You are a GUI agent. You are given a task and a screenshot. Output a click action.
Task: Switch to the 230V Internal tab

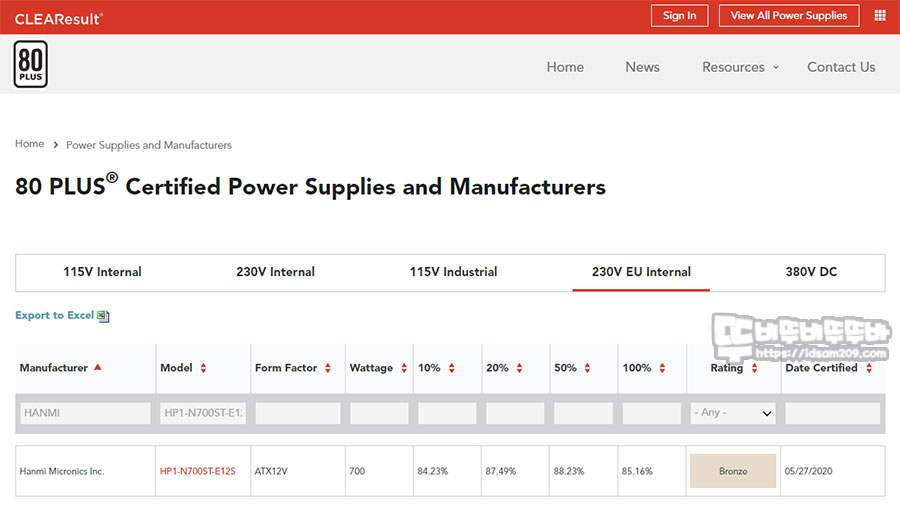pos(276,272)
